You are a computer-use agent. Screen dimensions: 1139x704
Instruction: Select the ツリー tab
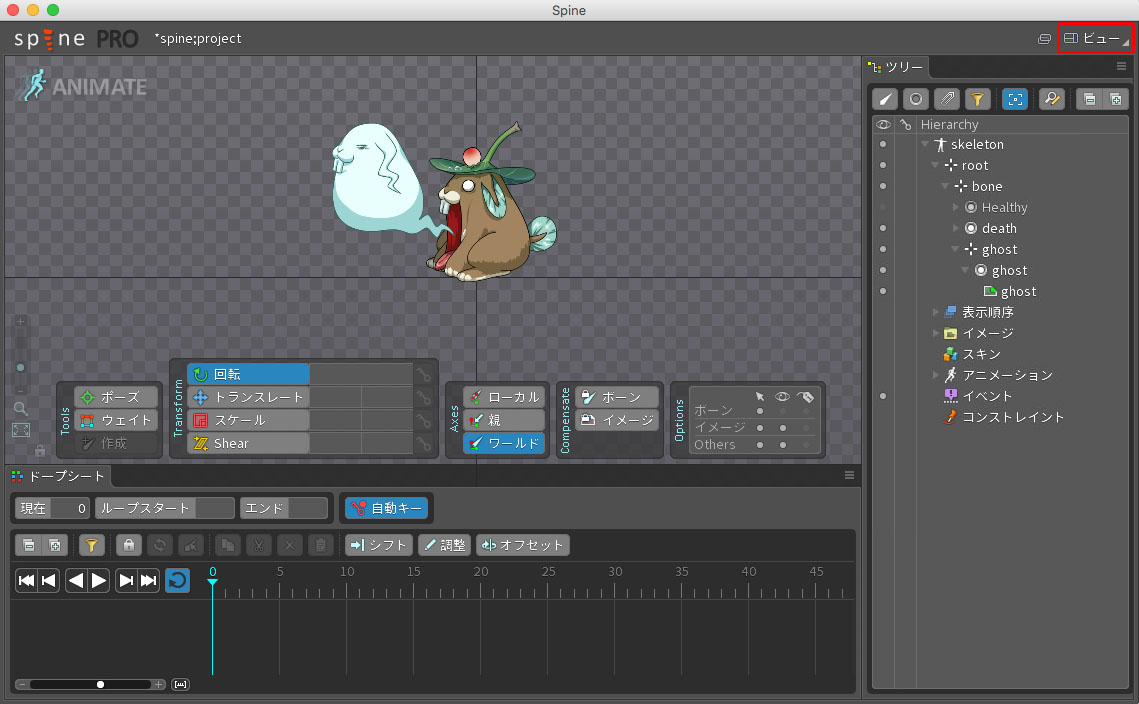click(896, 67)
